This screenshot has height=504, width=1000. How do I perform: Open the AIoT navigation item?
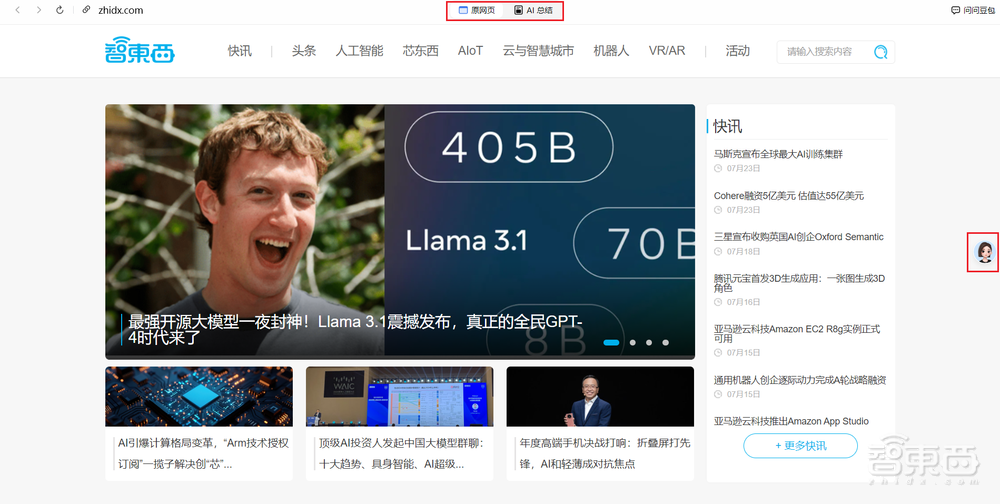point(471,51)
